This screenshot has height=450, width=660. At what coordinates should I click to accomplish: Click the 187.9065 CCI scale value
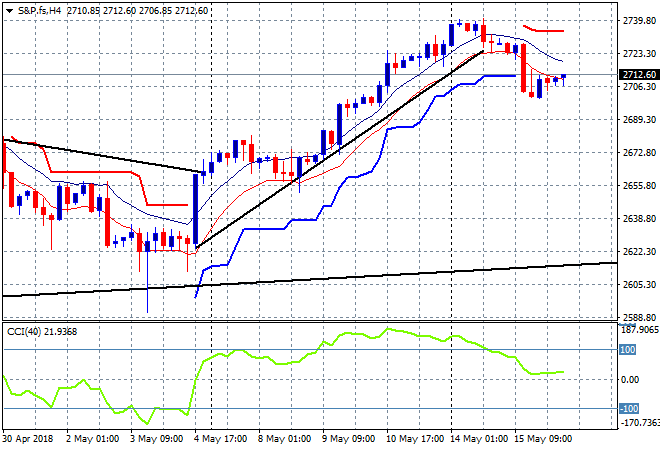click(x=640, y=330)
